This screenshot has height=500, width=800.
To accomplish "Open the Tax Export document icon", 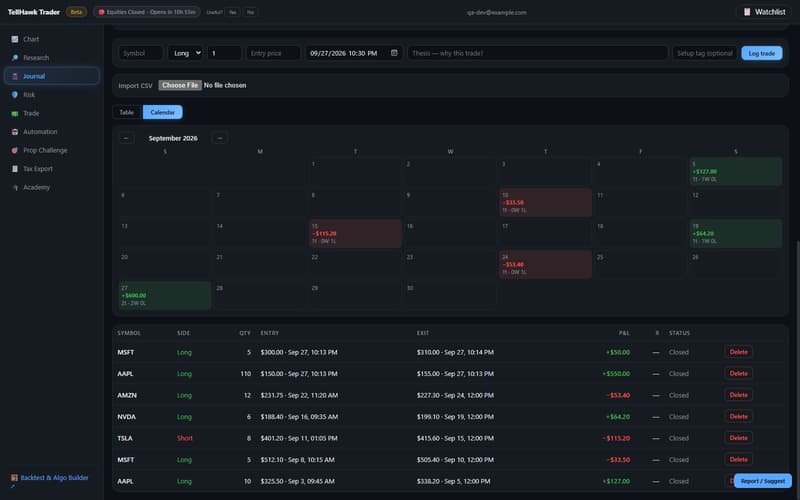I will (x=15, y=169).
